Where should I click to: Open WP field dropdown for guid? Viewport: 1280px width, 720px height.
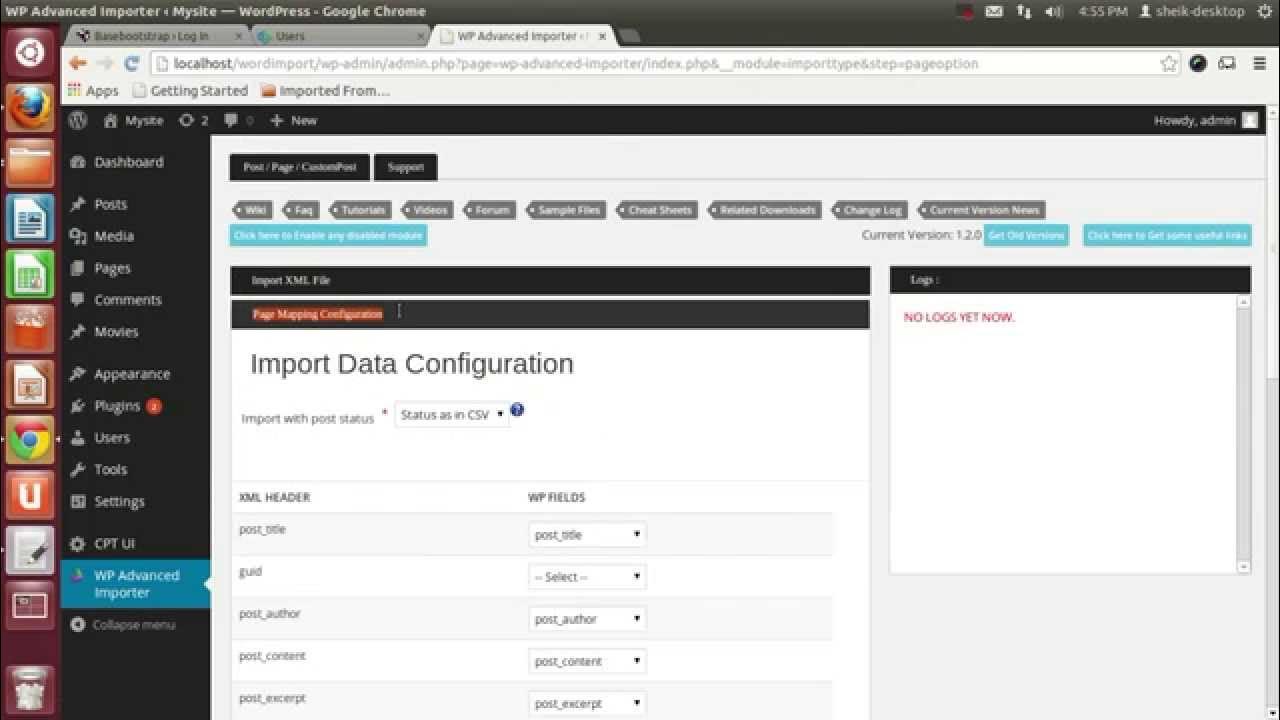(x=587, y=577)
